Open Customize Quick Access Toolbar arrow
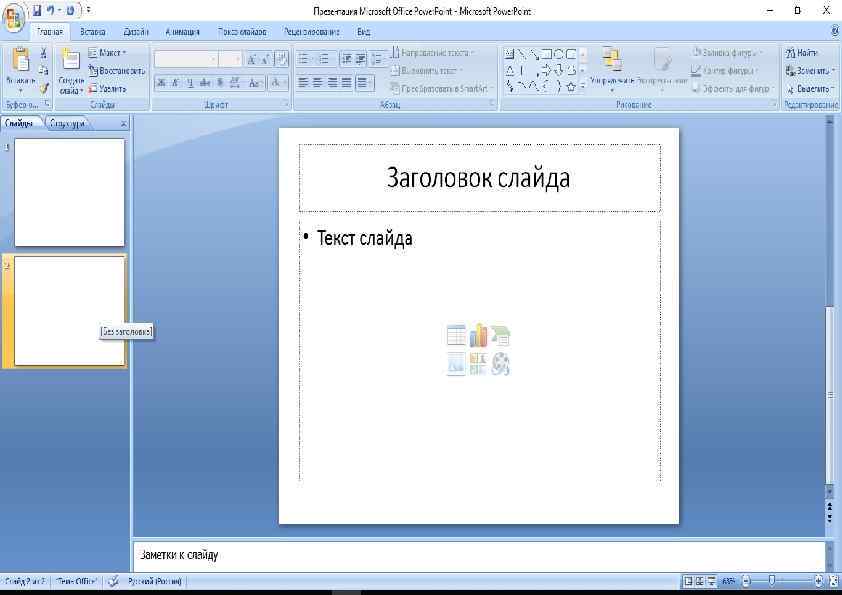The height and width of the screenshot is (595, 842). tap(89, 10)
